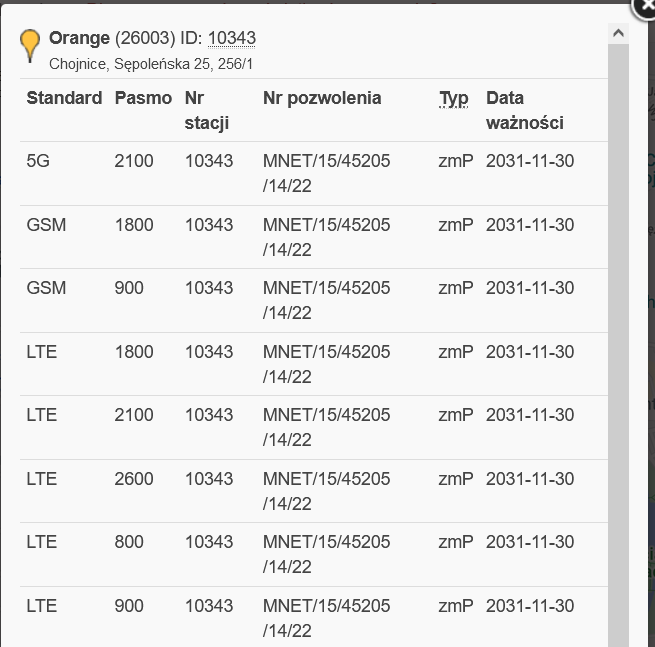Click the LTE 2600 band value

[x=134, y=479]
